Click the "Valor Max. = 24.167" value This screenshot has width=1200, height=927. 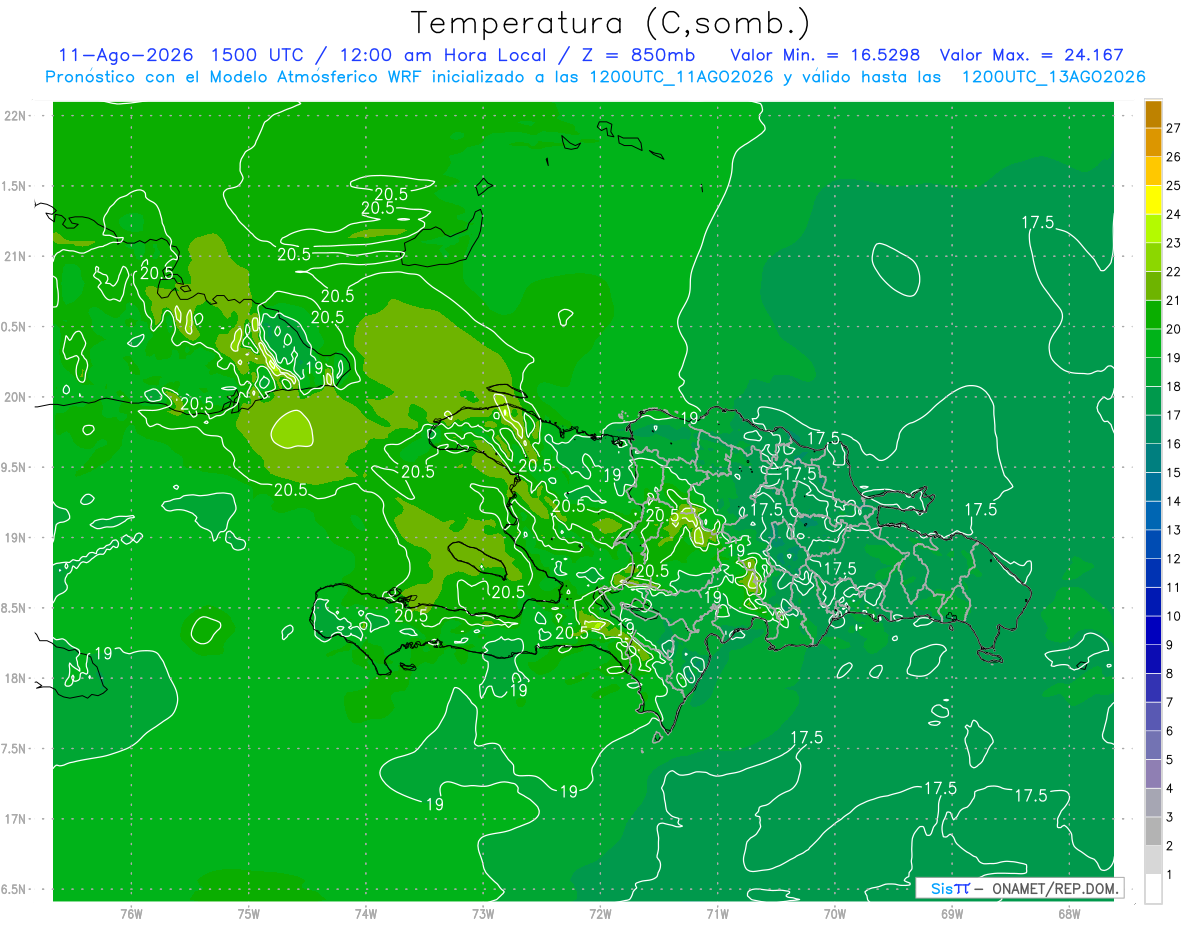1032,55
